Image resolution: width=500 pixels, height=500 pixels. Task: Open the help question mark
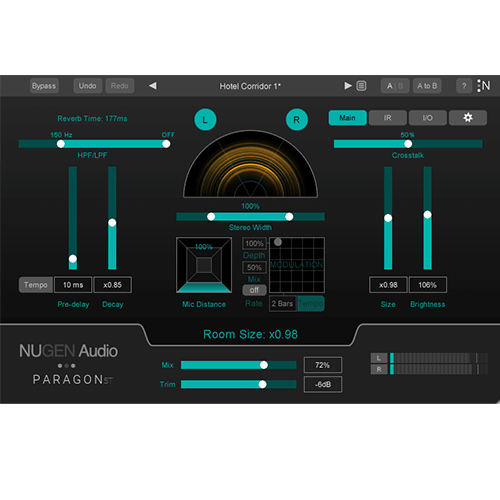pos(464,86)
